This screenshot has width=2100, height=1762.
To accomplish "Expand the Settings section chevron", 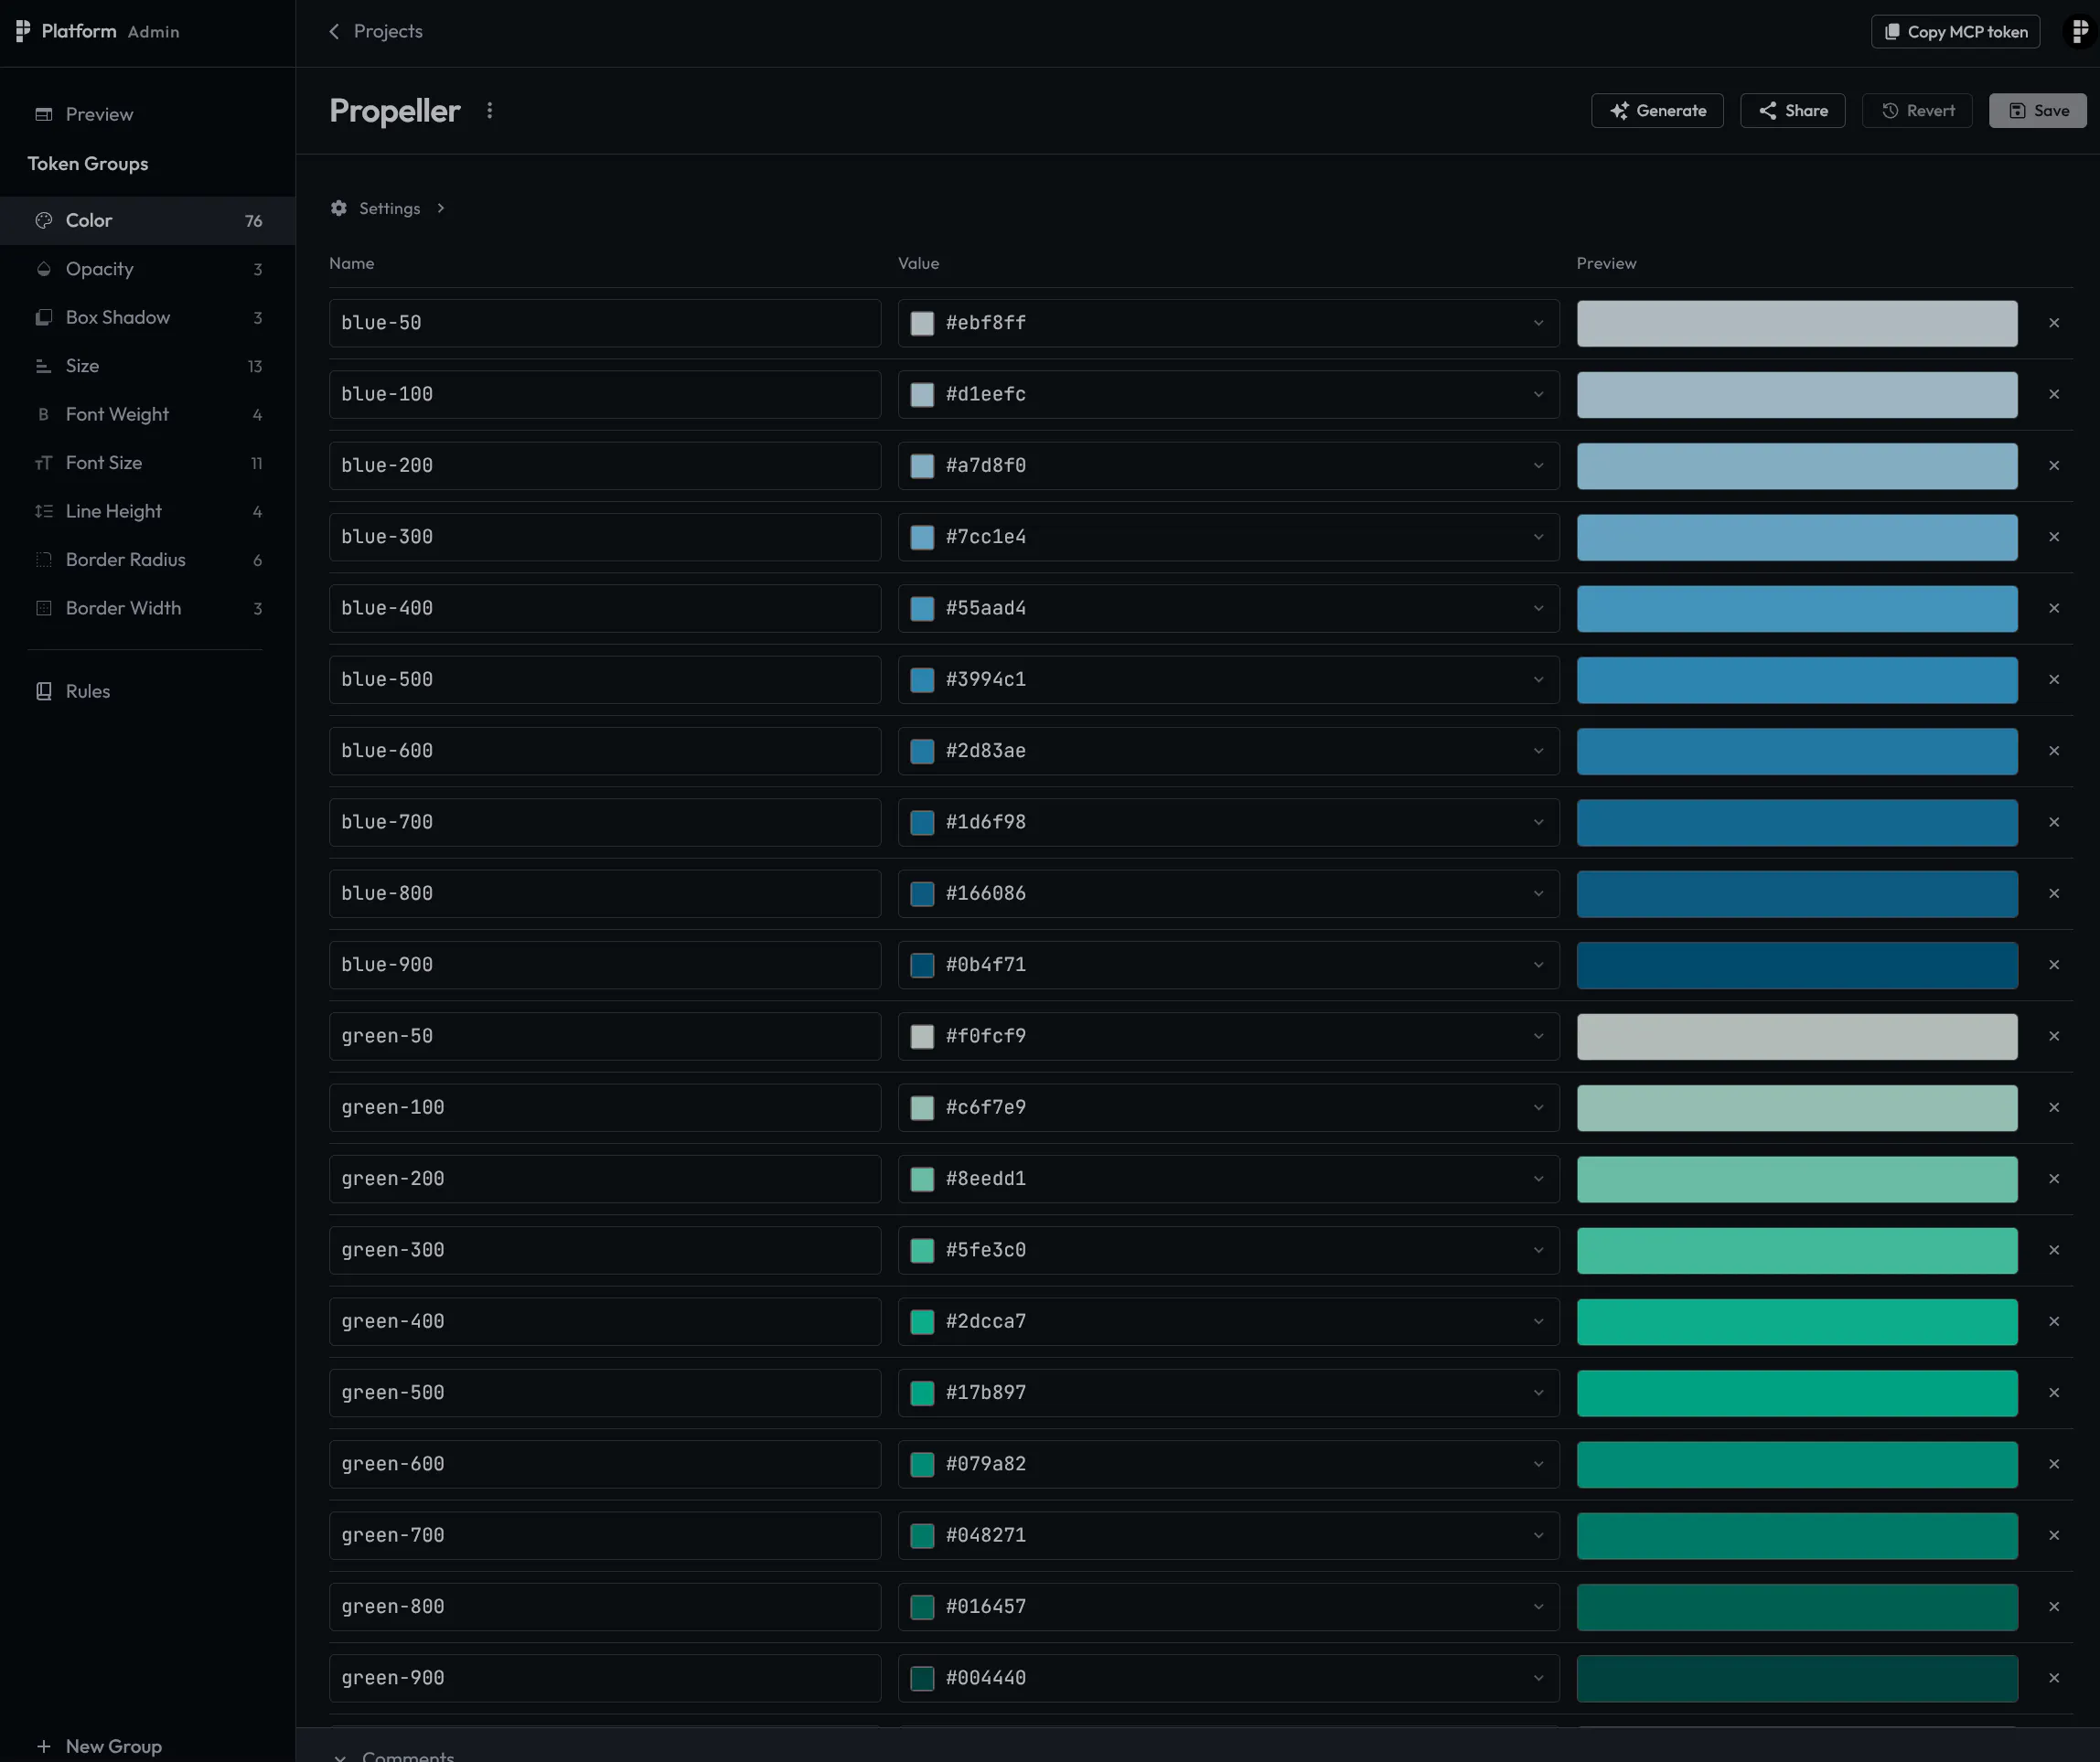I will pyautogui.click(x=440, y=208).
